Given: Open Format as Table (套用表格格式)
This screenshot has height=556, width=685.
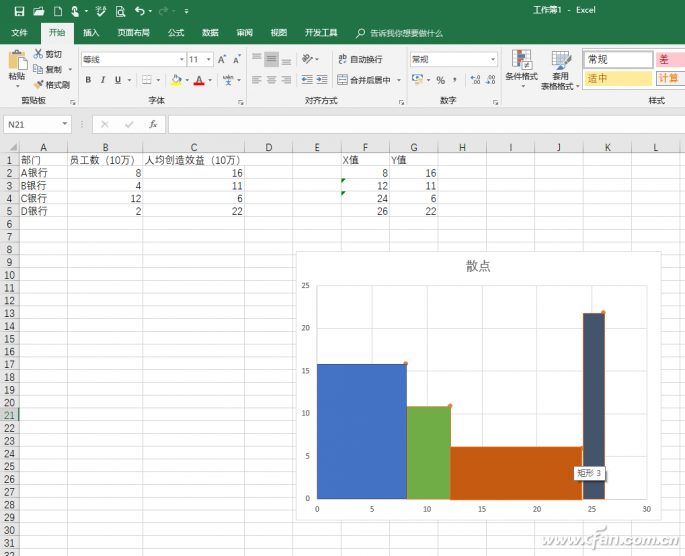Looking at the screenshot, I should (x=560, y=70).
